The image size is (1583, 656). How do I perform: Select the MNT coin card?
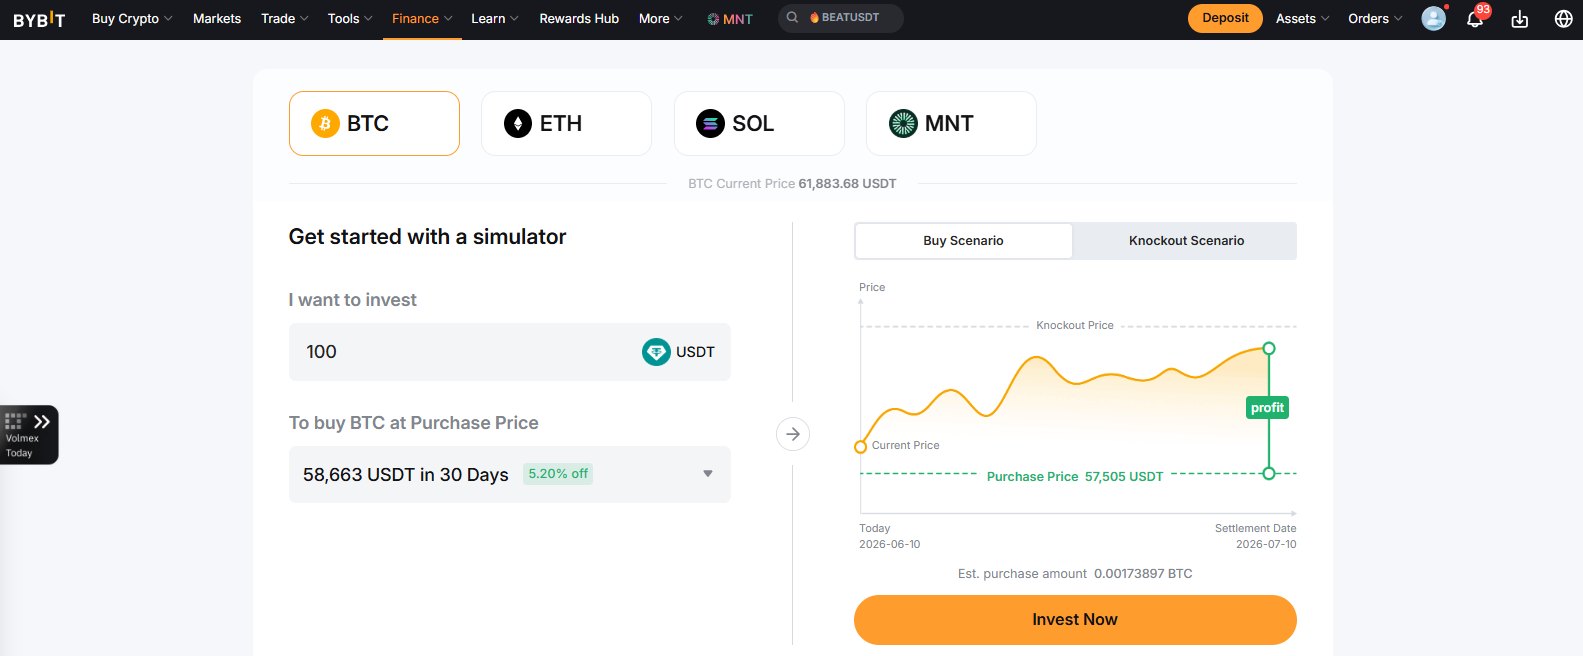pos(951,123)
